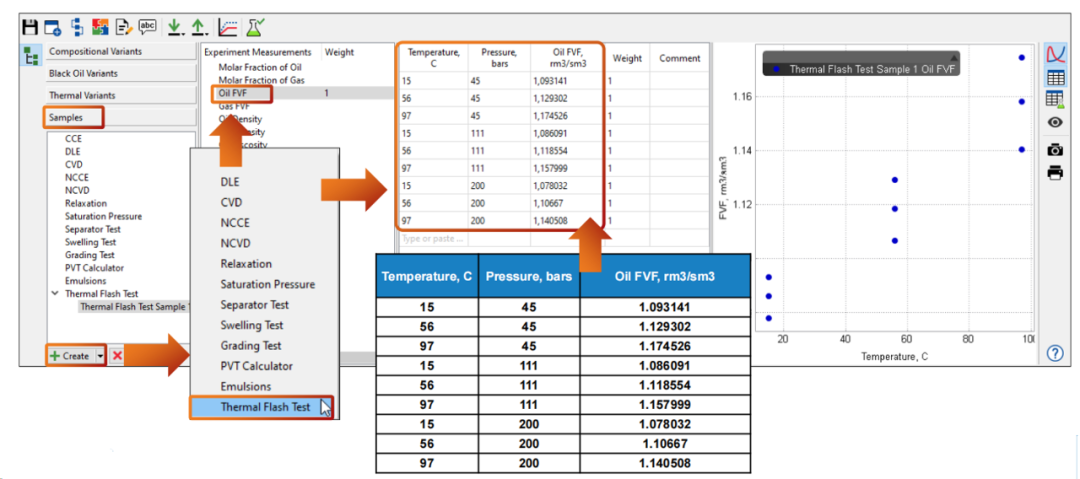Click the flask with checkmark toolbar icon
Screen dimensions: 1080x479
(254, 25)
